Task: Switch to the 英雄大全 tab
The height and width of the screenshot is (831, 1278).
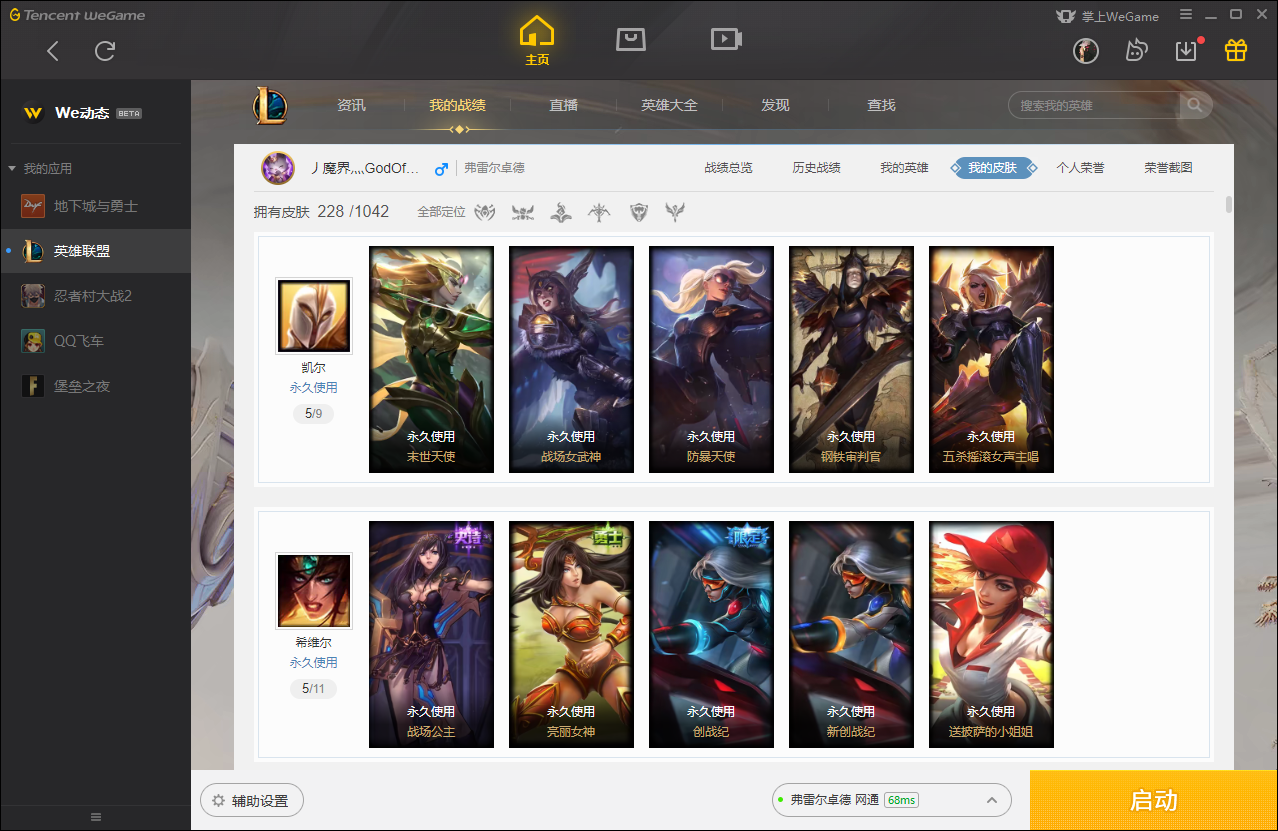Action: (669, 105)
